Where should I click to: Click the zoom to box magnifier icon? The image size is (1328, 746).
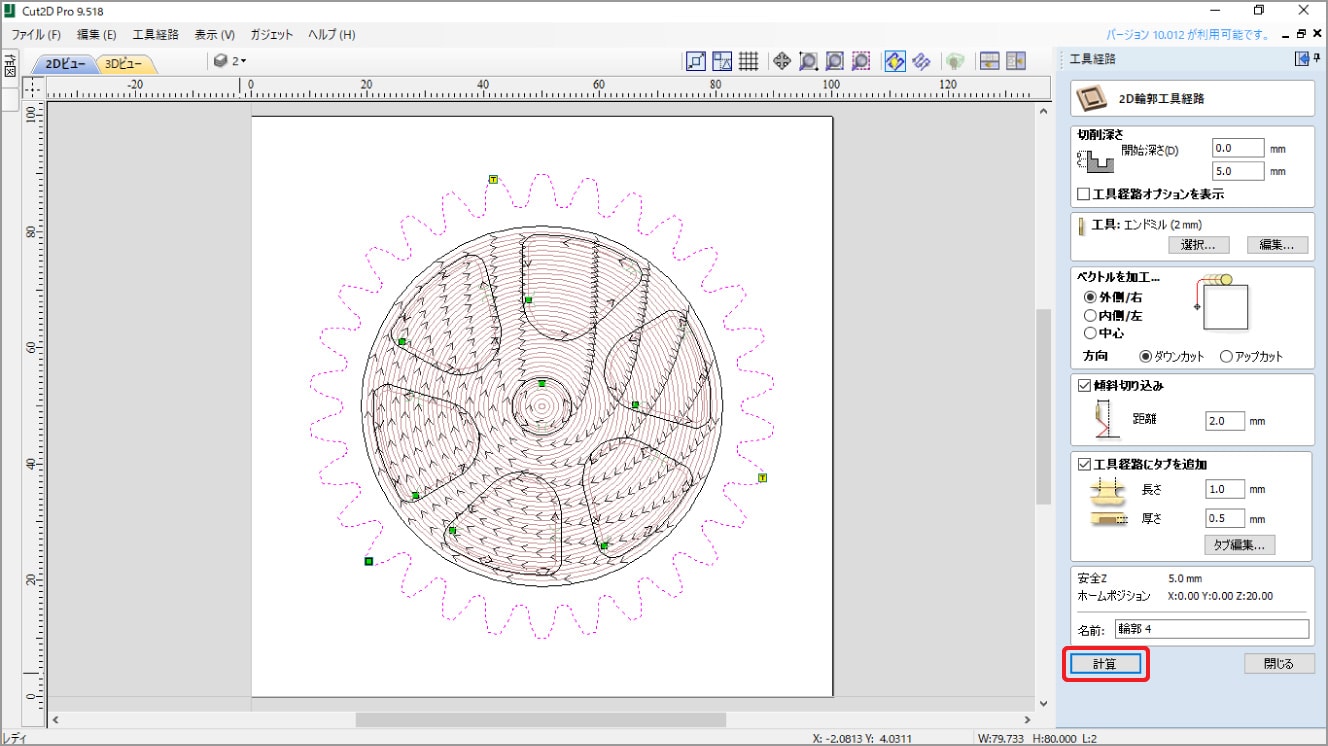pos(808,62)
